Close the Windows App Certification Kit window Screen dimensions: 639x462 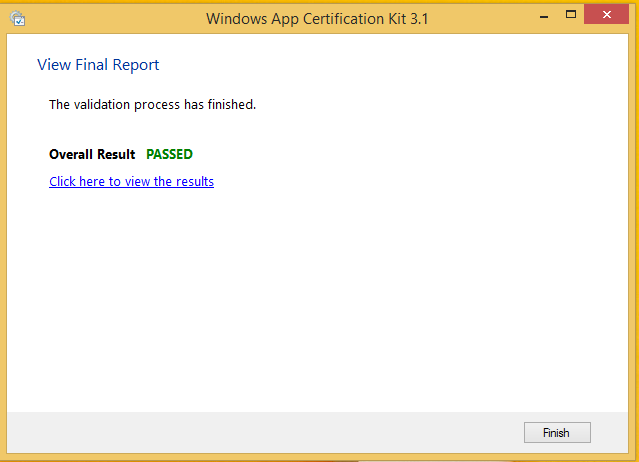pos(606,15)
